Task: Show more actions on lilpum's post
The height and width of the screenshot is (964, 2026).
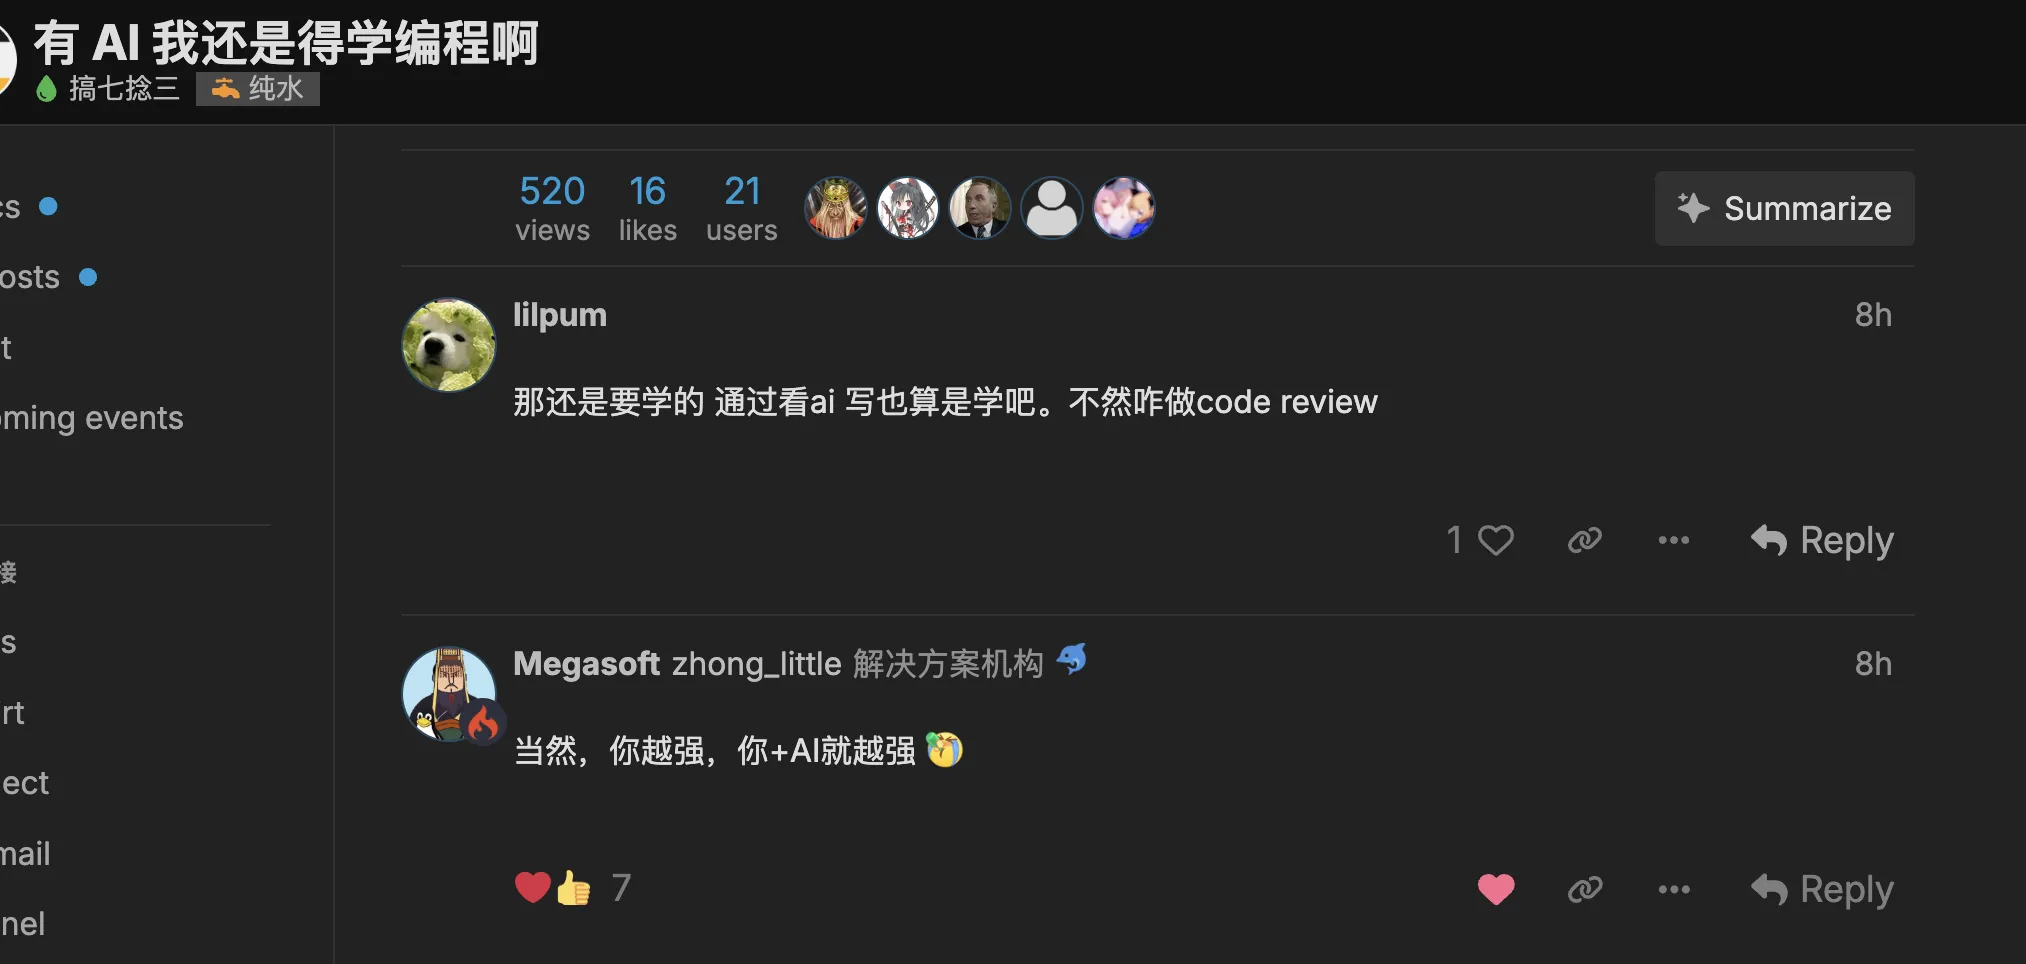Action: [x=1673, y=541]
